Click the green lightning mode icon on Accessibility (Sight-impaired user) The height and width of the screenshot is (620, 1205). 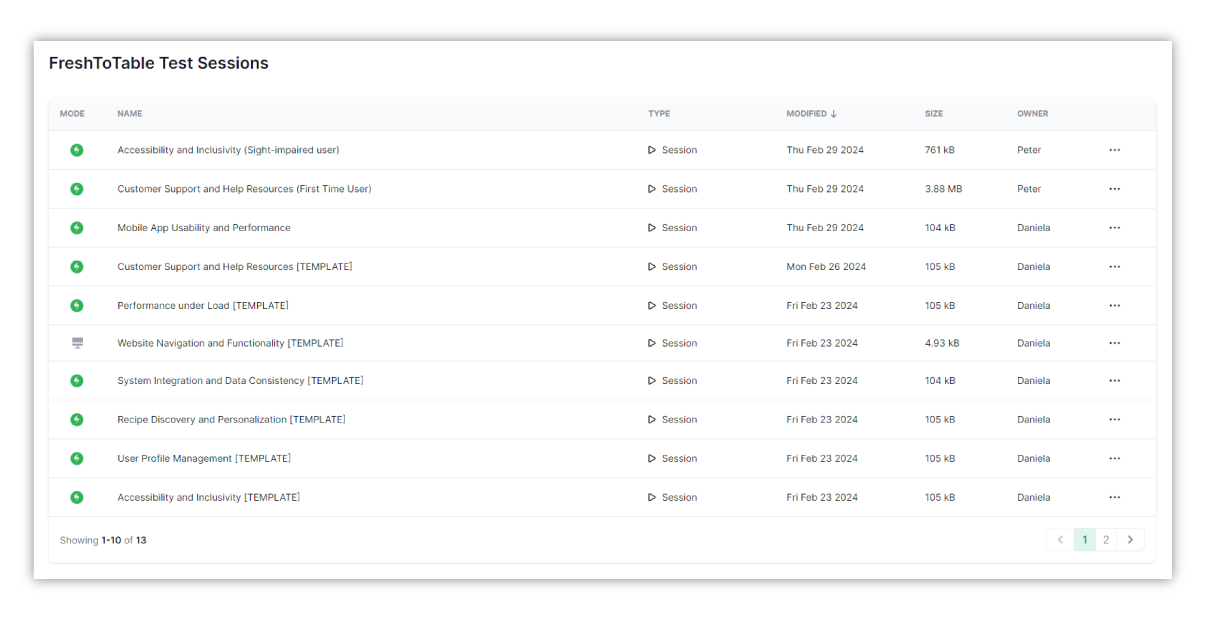(x=77, y=149)
